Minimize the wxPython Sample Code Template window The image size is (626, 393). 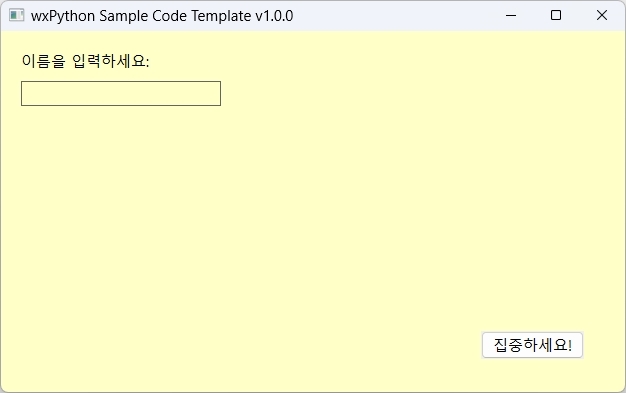(x=511, y=16)
